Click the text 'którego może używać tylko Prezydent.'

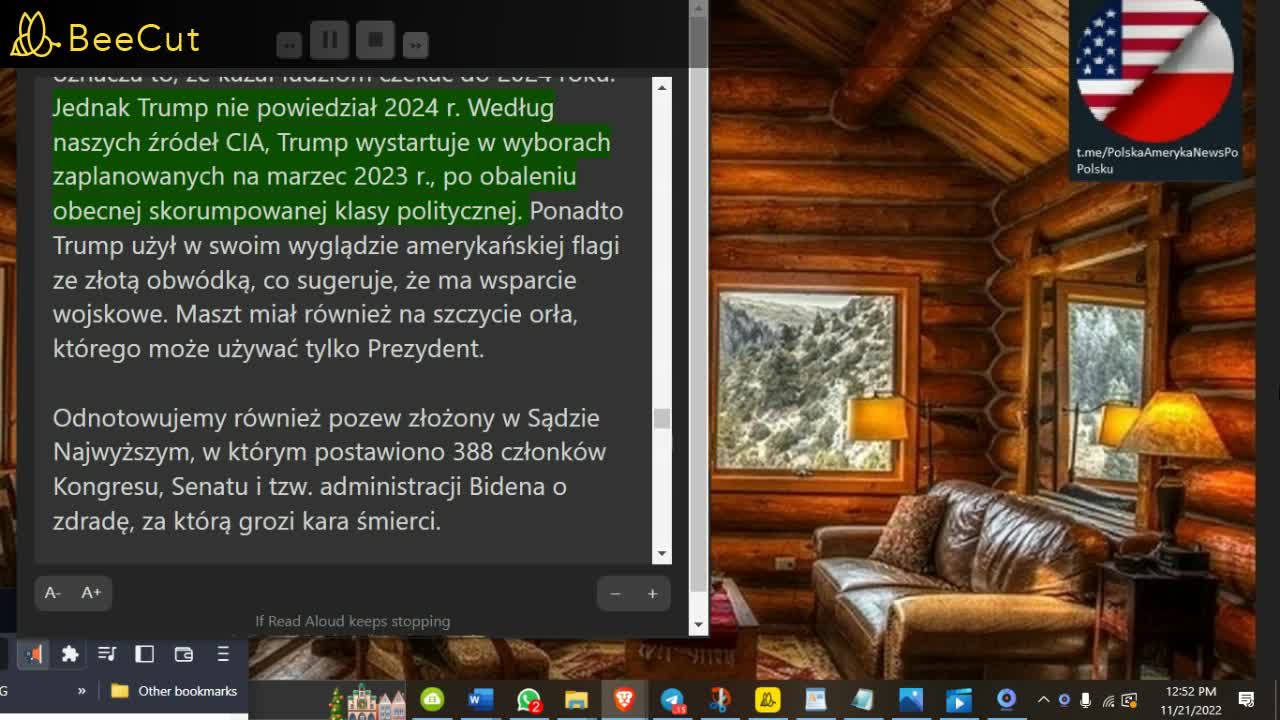click(268, 349)
